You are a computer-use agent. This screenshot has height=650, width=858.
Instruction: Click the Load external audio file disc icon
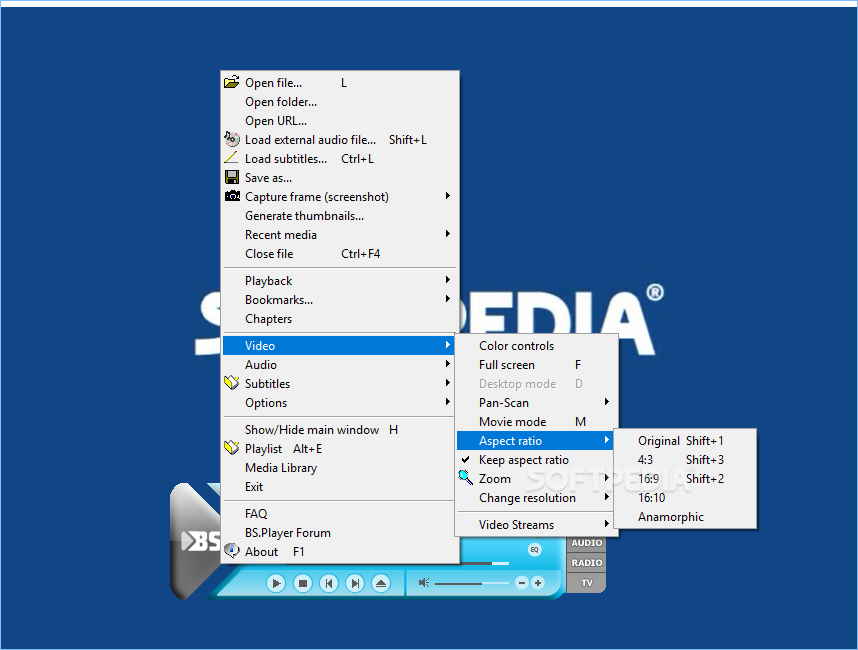tap(231, 139)
